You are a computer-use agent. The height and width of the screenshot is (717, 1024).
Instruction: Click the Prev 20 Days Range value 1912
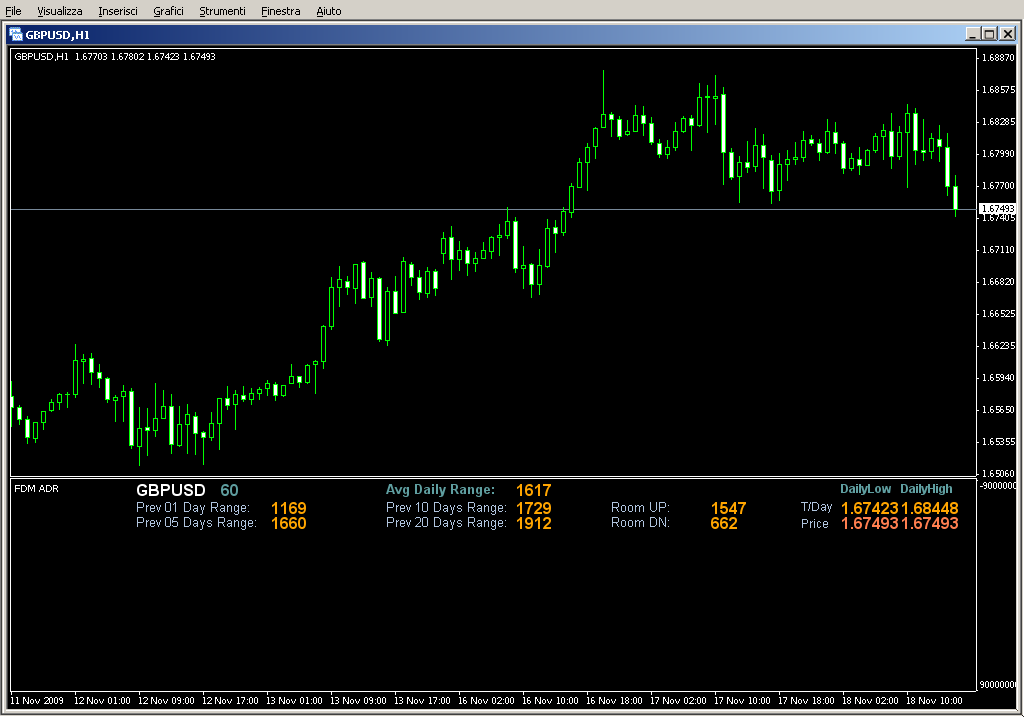[534, 523]
